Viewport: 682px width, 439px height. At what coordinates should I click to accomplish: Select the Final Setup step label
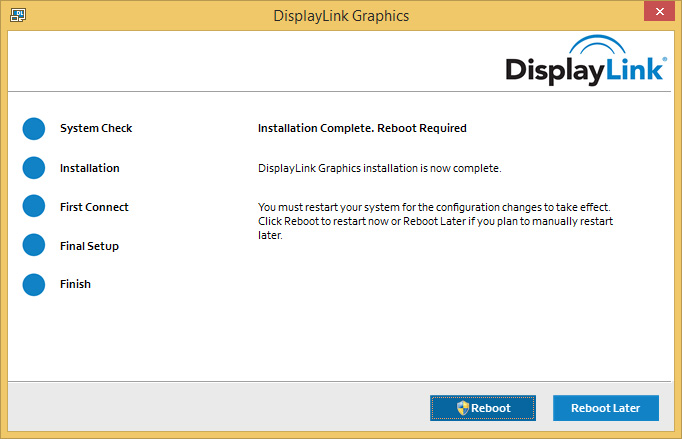[x=89, y=246]
